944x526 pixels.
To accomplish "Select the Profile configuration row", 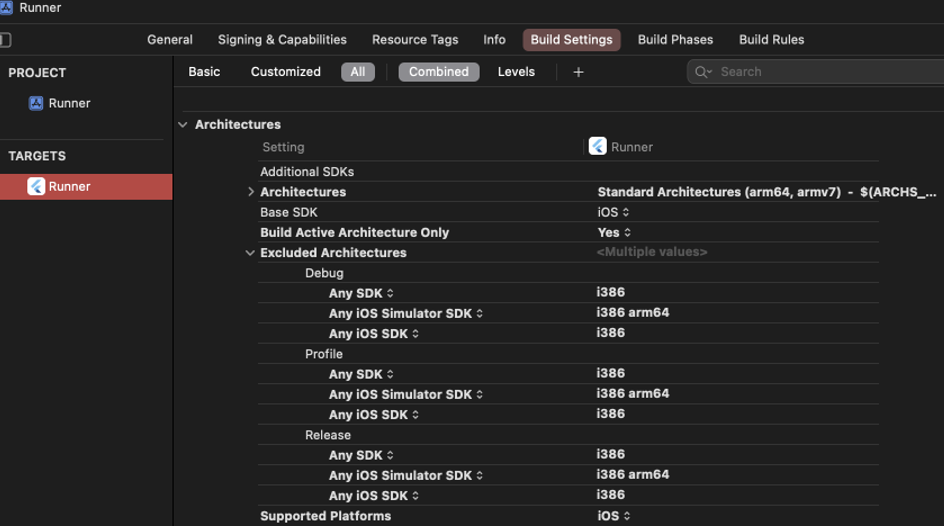I will tap(568, 354).
